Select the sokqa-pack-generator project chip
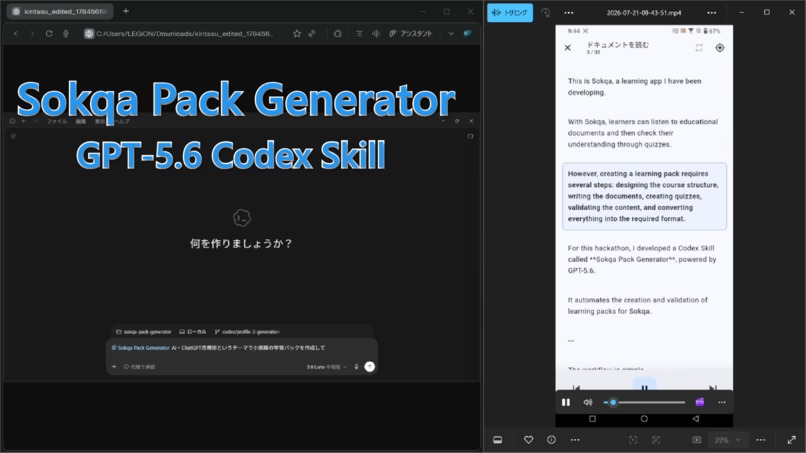This screenshot has height=453, width=806. tap(144, 332)
